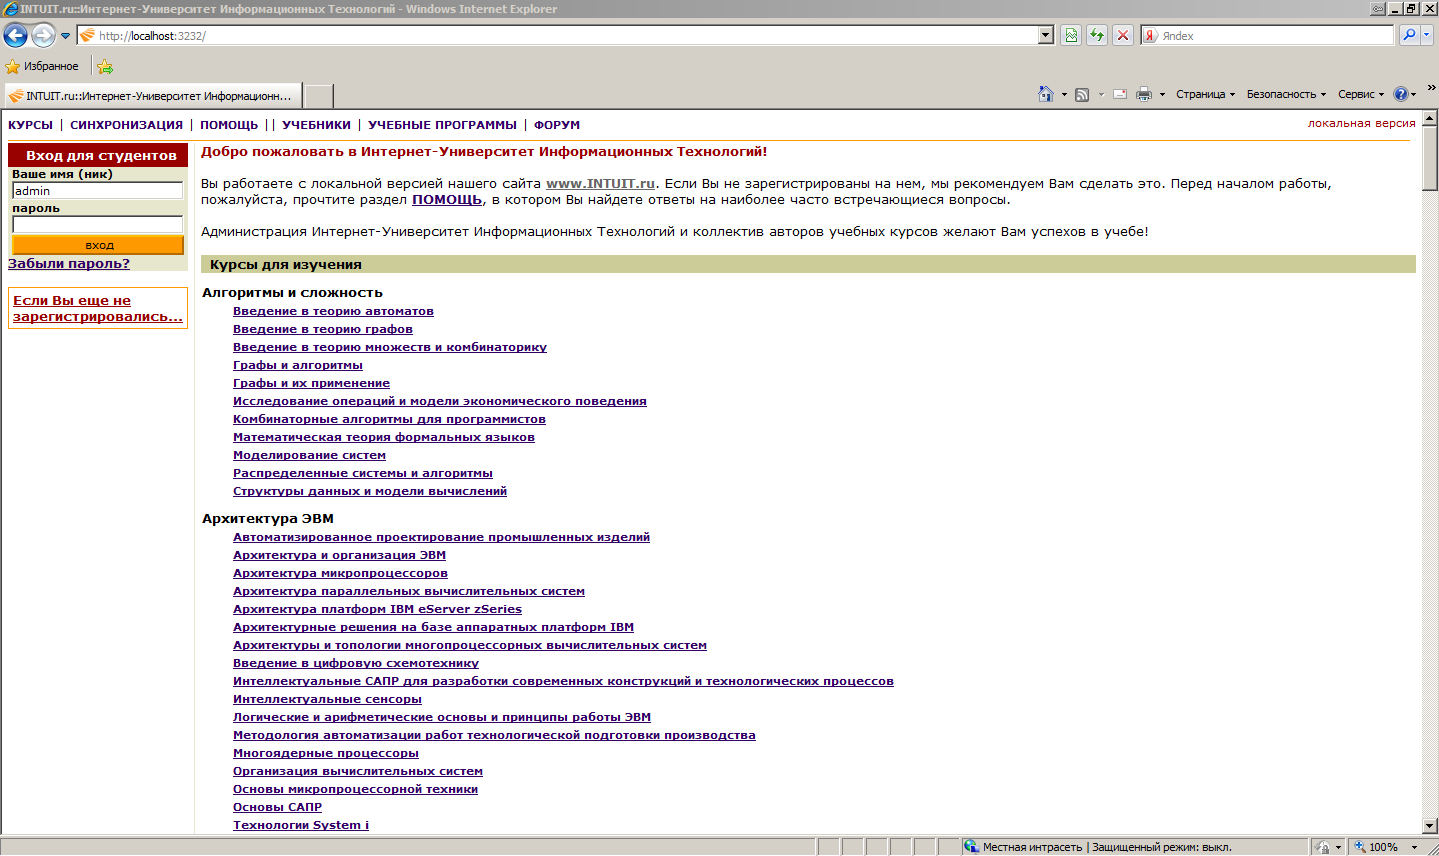The width and height of the screenshot is (1439, 856).
Task: Open course Многоядерные процессоры
Action: click(x=326, y=753)
